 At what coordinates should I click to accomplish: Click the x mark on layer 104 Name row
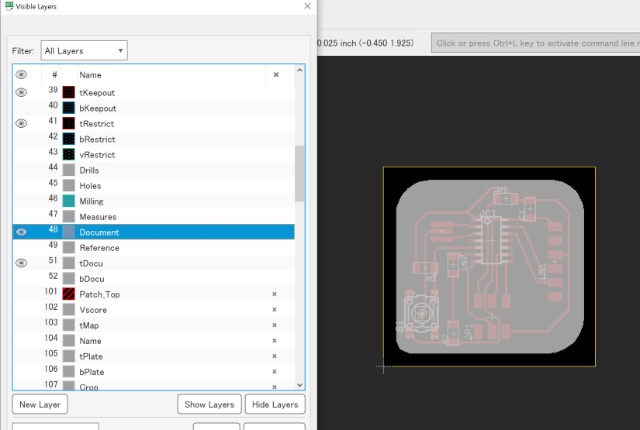(x=274, y=341)
